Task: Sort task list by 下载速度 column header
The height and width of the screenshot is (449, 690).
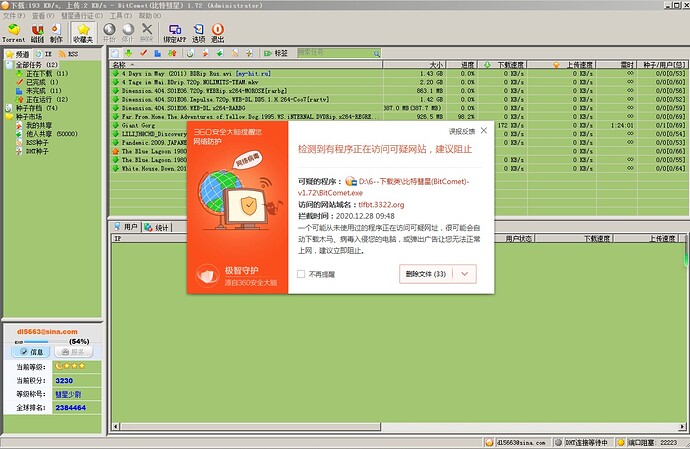Action: 502,65
